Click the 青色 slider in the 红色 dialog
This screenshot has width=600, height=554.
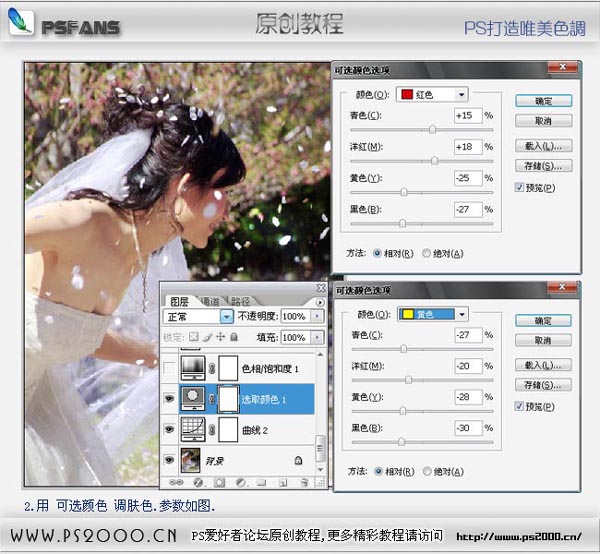pyautogui.click(x=432, y=130)
